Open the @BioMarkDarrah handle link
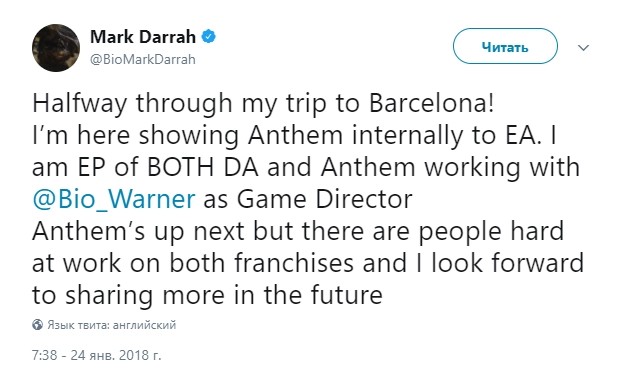 [143, 59]
